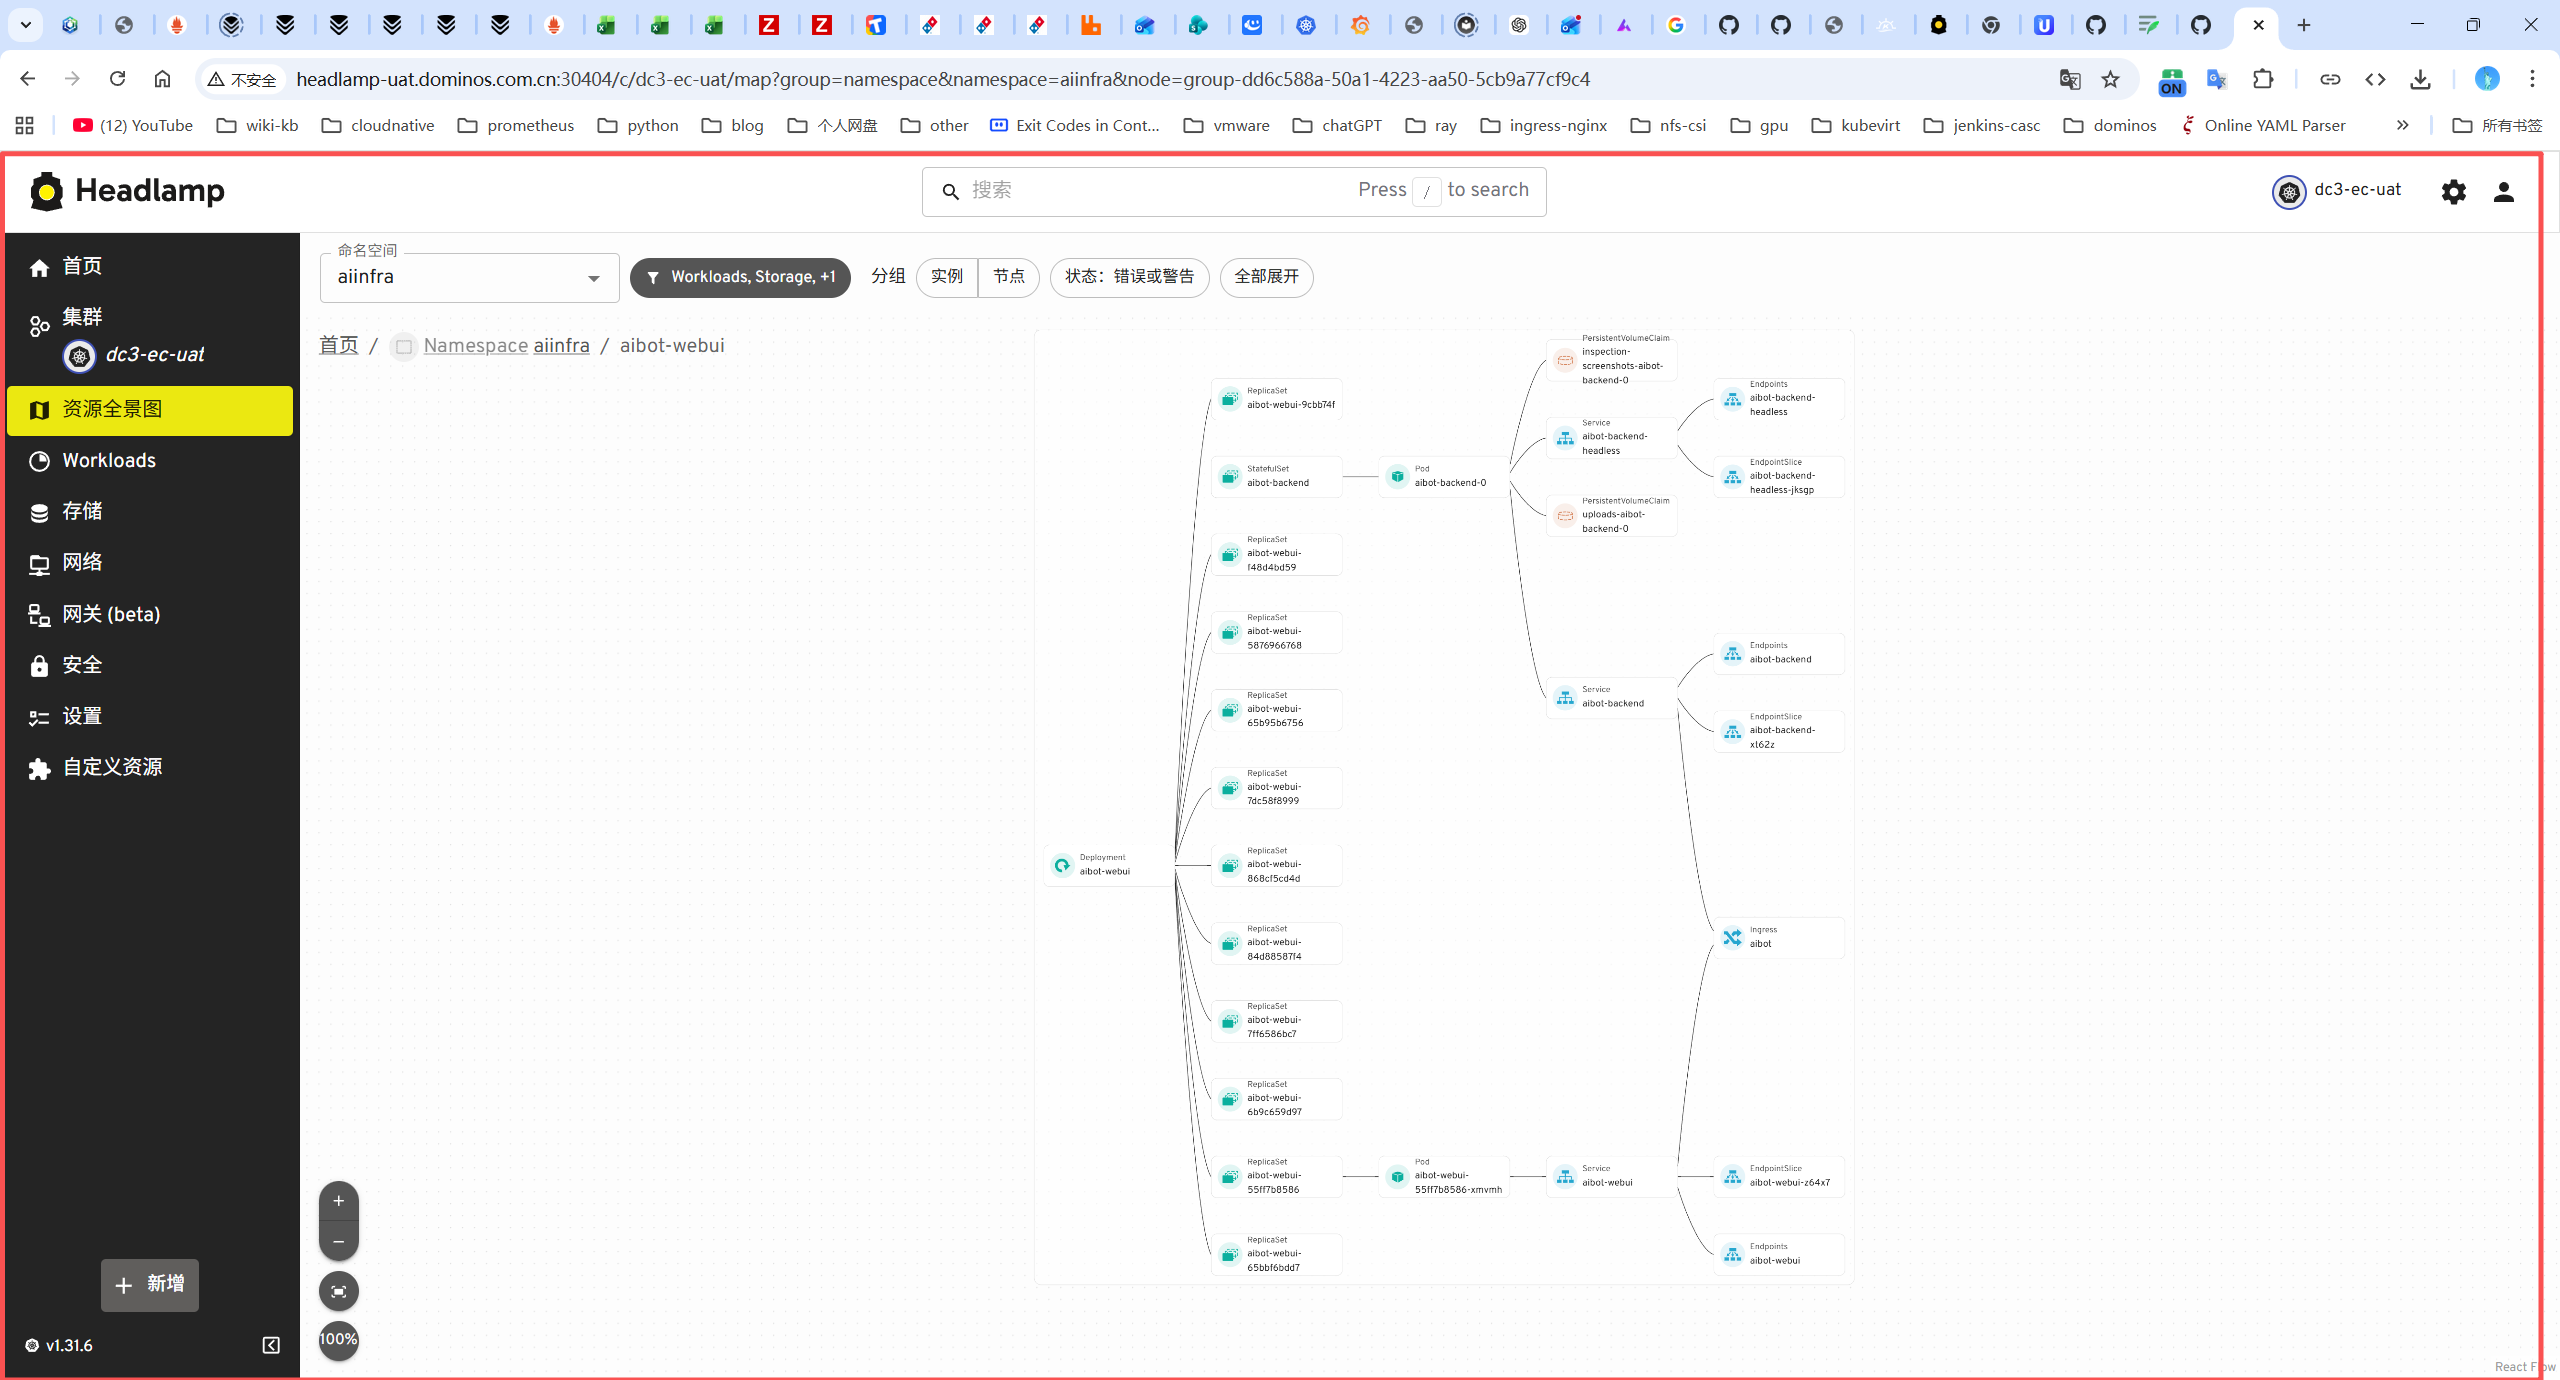
Task: Toggle grouping by 节点 (node)
Action: pyautogui.click(x=1009, y=277)
